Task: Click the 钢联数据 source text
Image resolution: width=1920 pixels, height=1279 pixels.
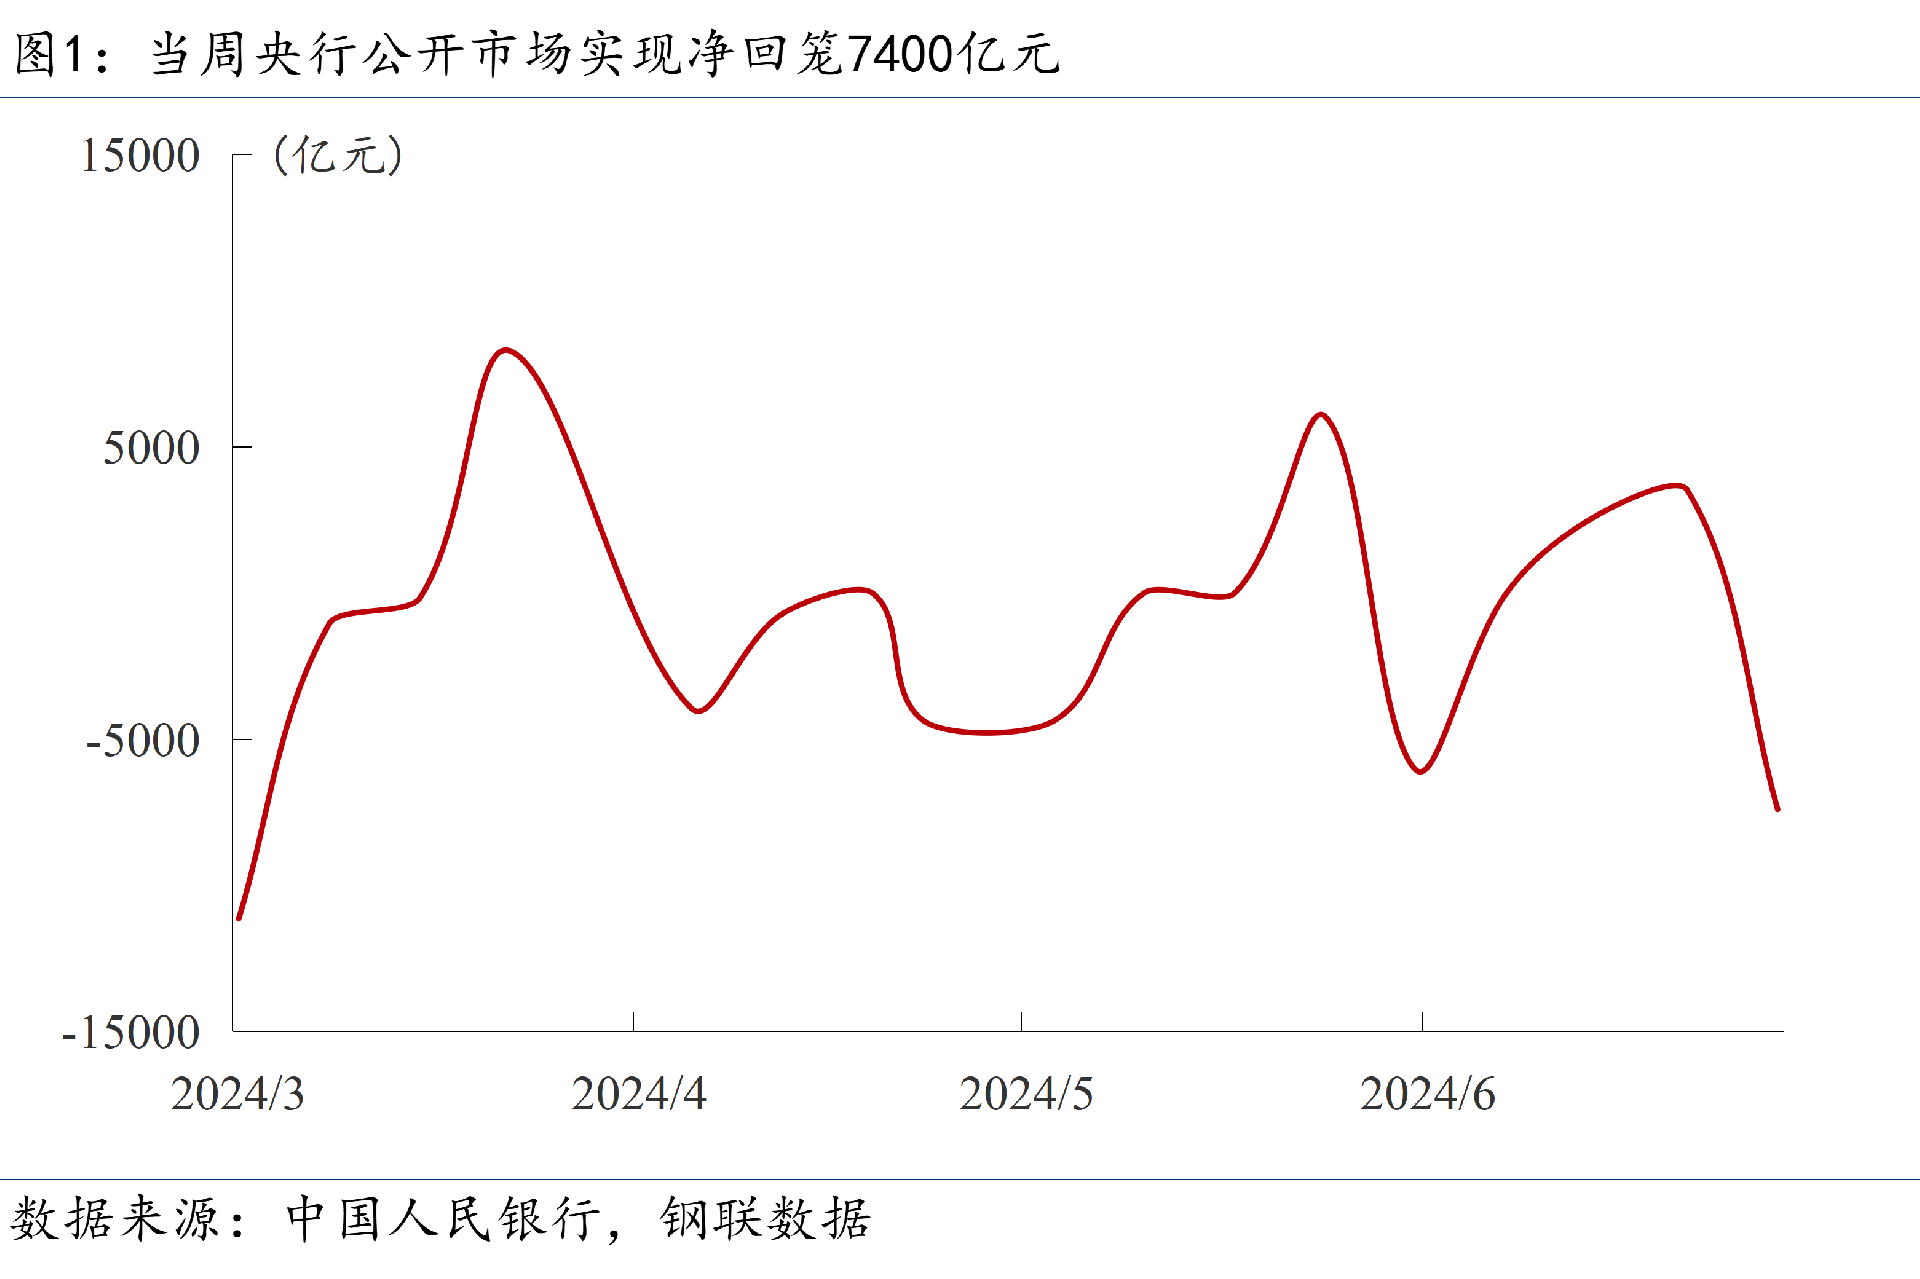Action: pyautogui.click(x=765, y=1219)
